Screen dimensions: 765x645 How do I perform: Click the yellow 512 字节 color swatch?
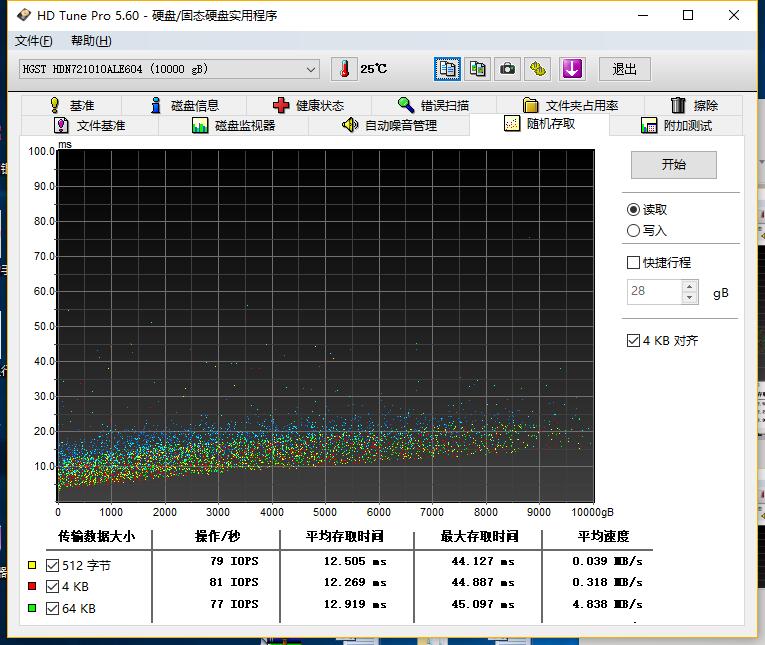click(32, 565)
